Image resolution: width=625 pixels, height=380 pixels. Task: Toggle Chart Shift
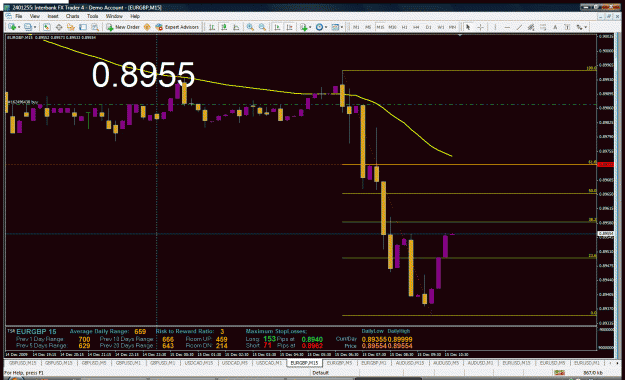click(289, 27)
